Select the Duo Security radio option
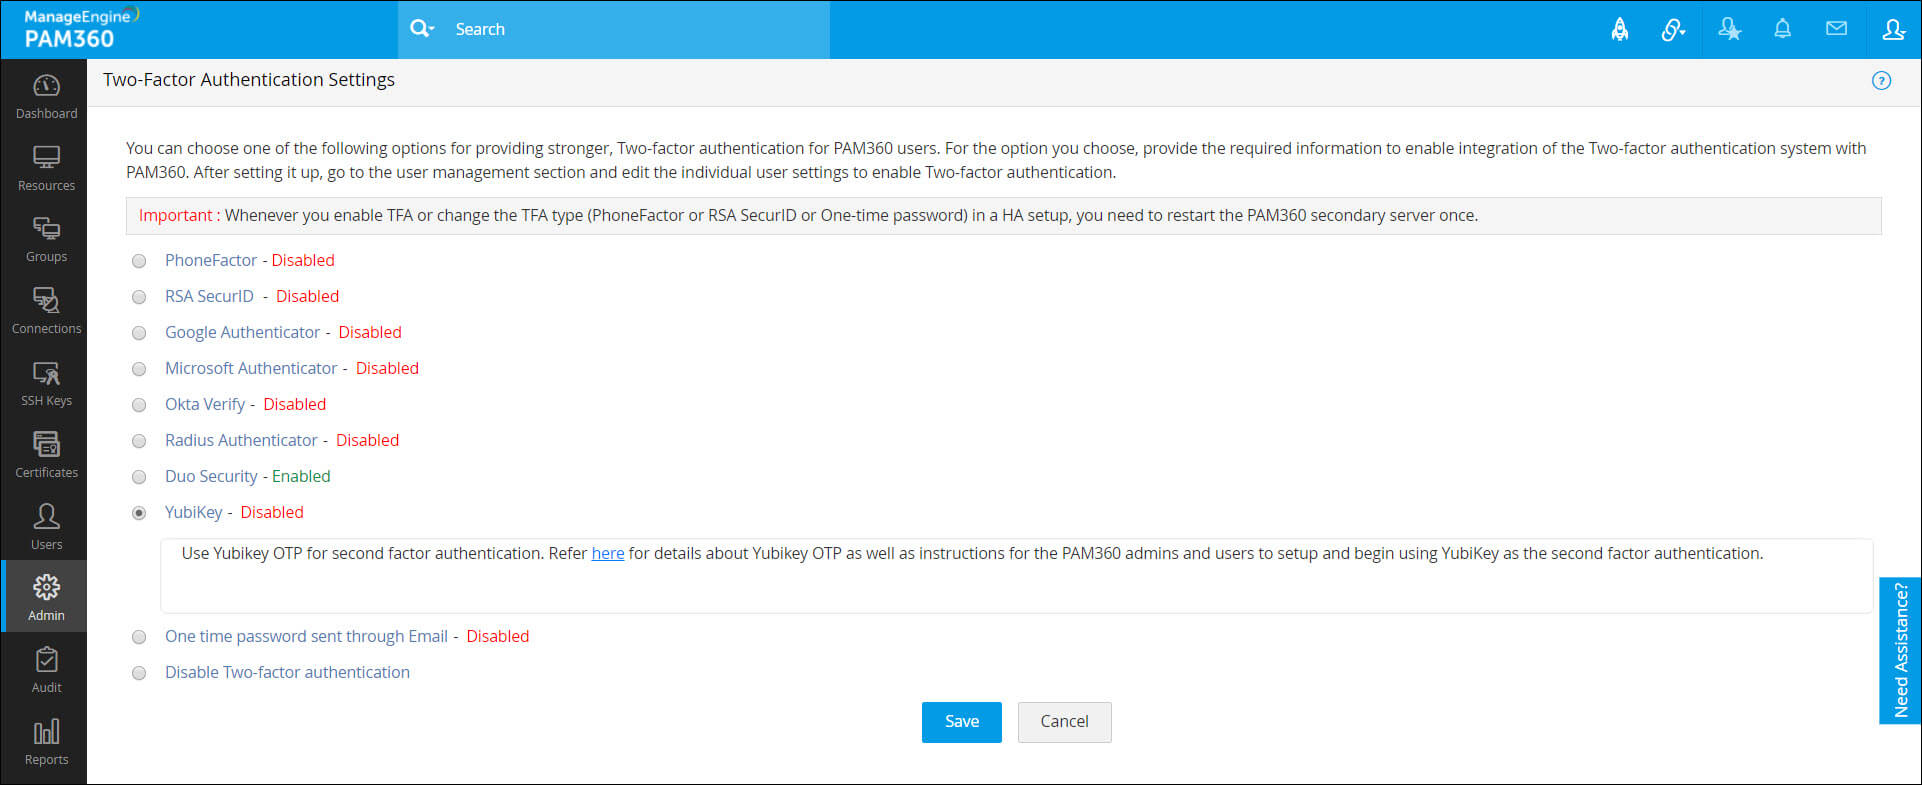1922x785 pixels. click(x=139, y=477)
